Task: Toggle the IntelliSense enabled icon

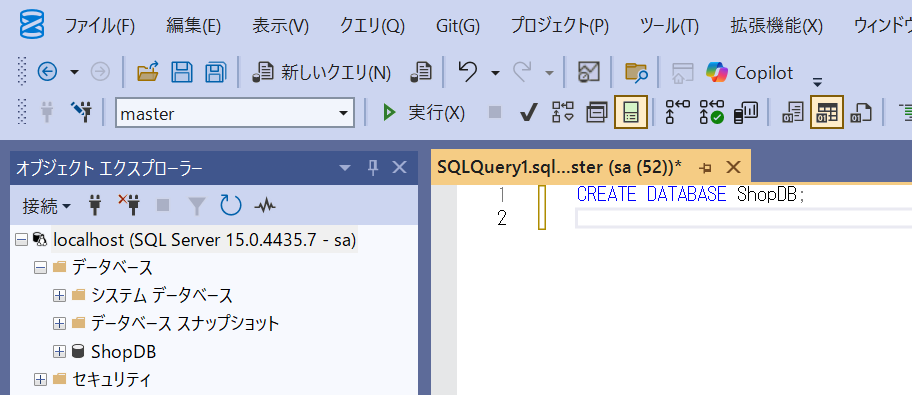Action: pos(630,112)
